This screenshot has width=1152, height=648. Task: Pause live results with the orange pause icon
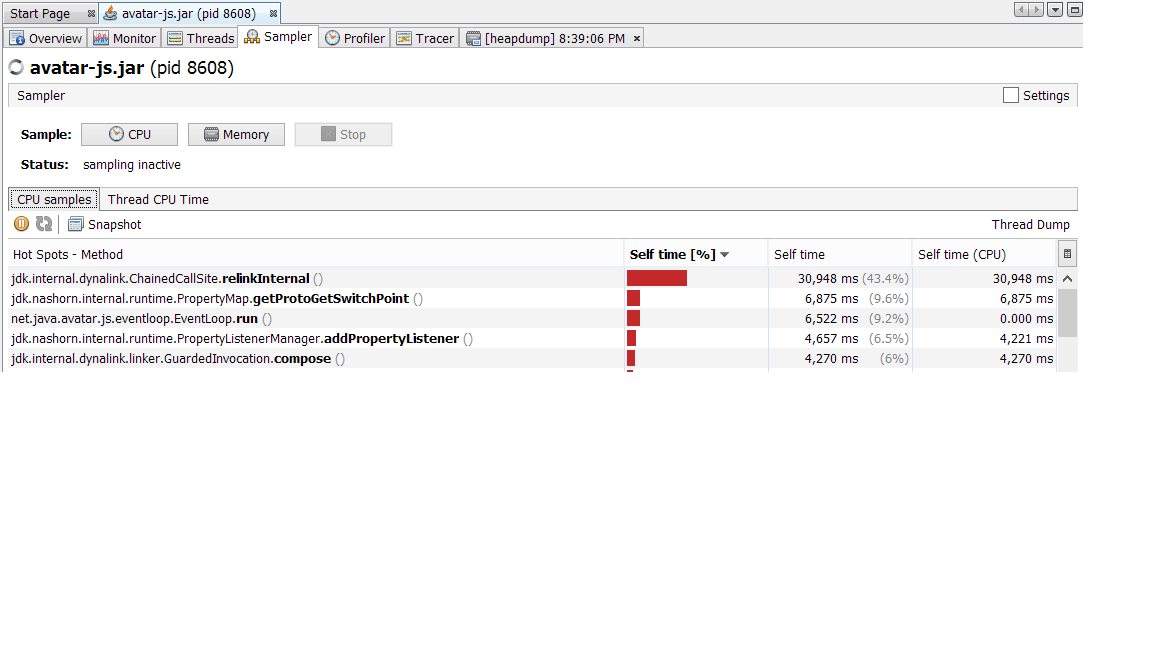tap(21, 224)
